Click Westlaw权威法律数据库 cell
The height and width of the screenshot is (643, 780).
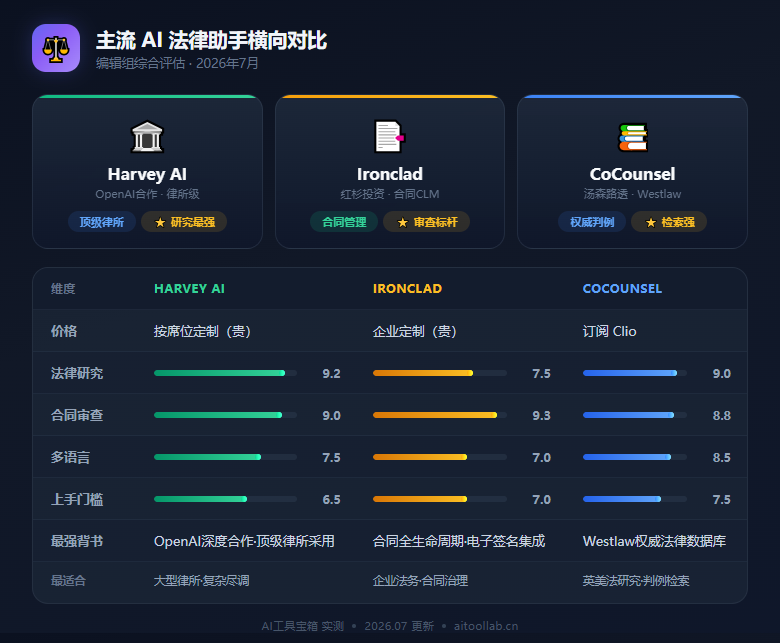coord(654,541)
